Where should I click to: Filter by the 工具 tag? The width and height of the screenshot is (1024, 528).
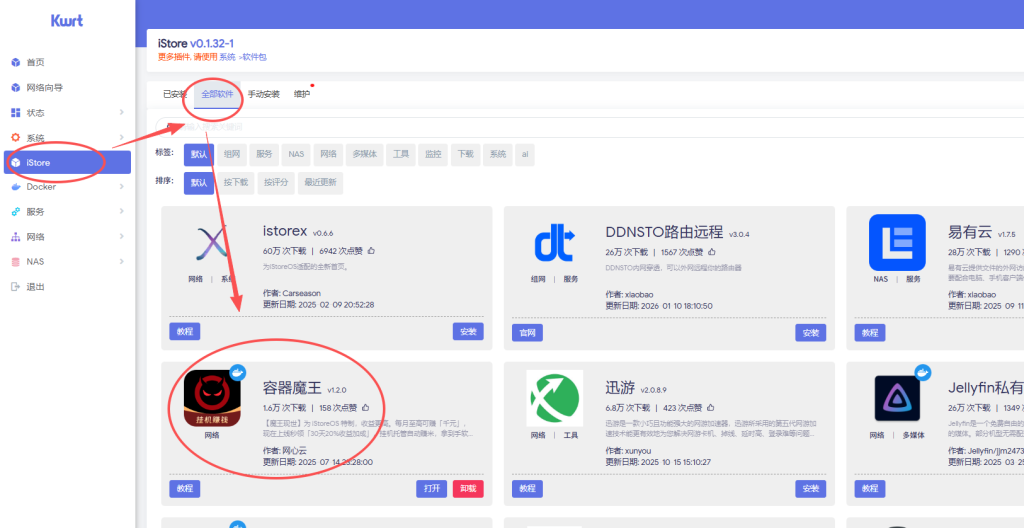tap(400, 155)
